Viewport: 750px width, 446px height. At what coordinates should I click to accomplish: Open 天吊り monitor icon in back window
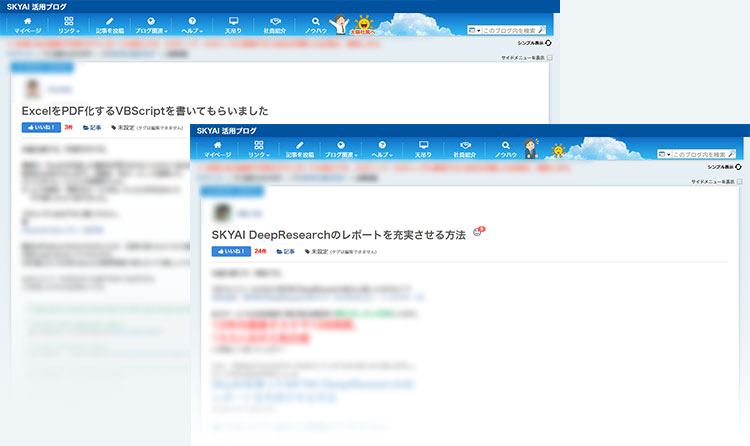pos(233,25)
